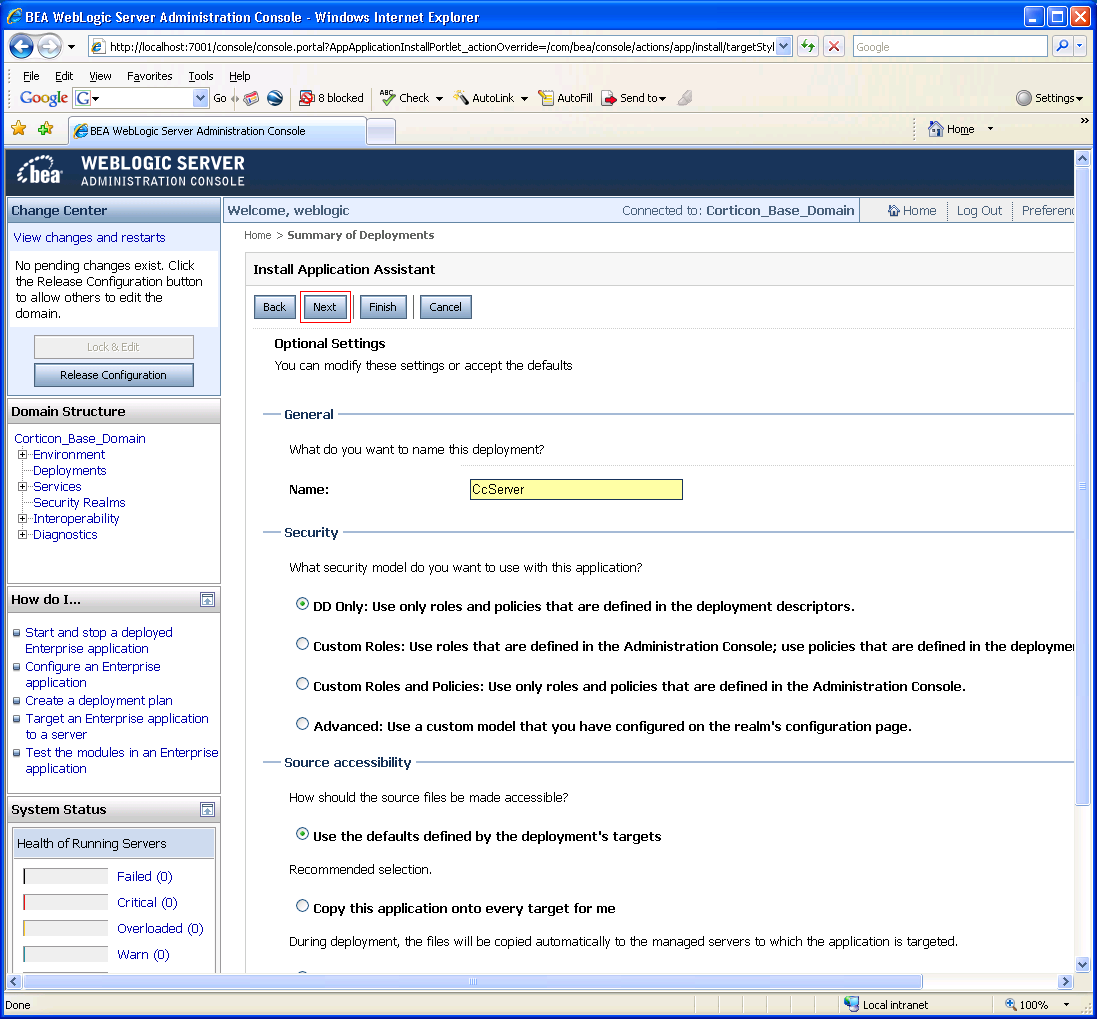Image resolution: width=1099 pixels, height=1019 pixels.
Task: Click the IE Home house icon
Action: (x=936, y=129)
